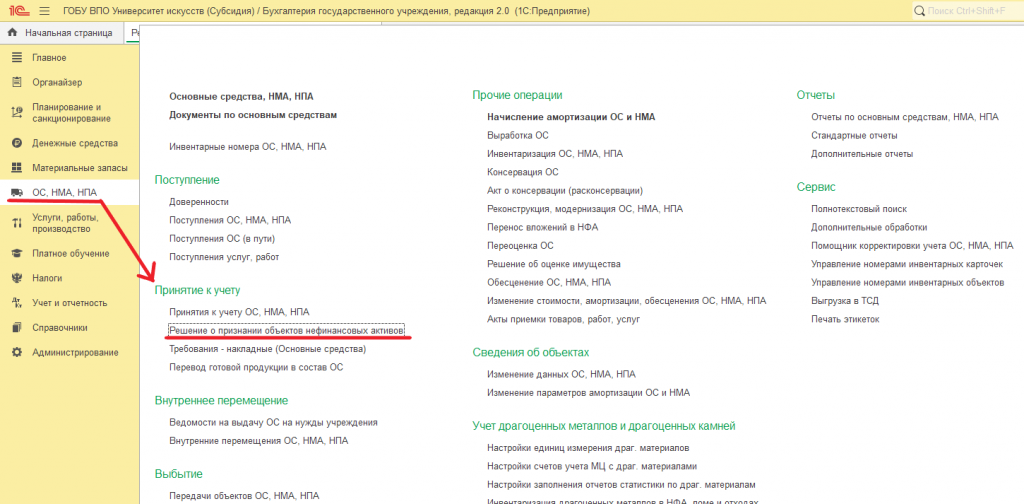Open the Справочники books icon
1024x504 pixels.
(18, 328)
